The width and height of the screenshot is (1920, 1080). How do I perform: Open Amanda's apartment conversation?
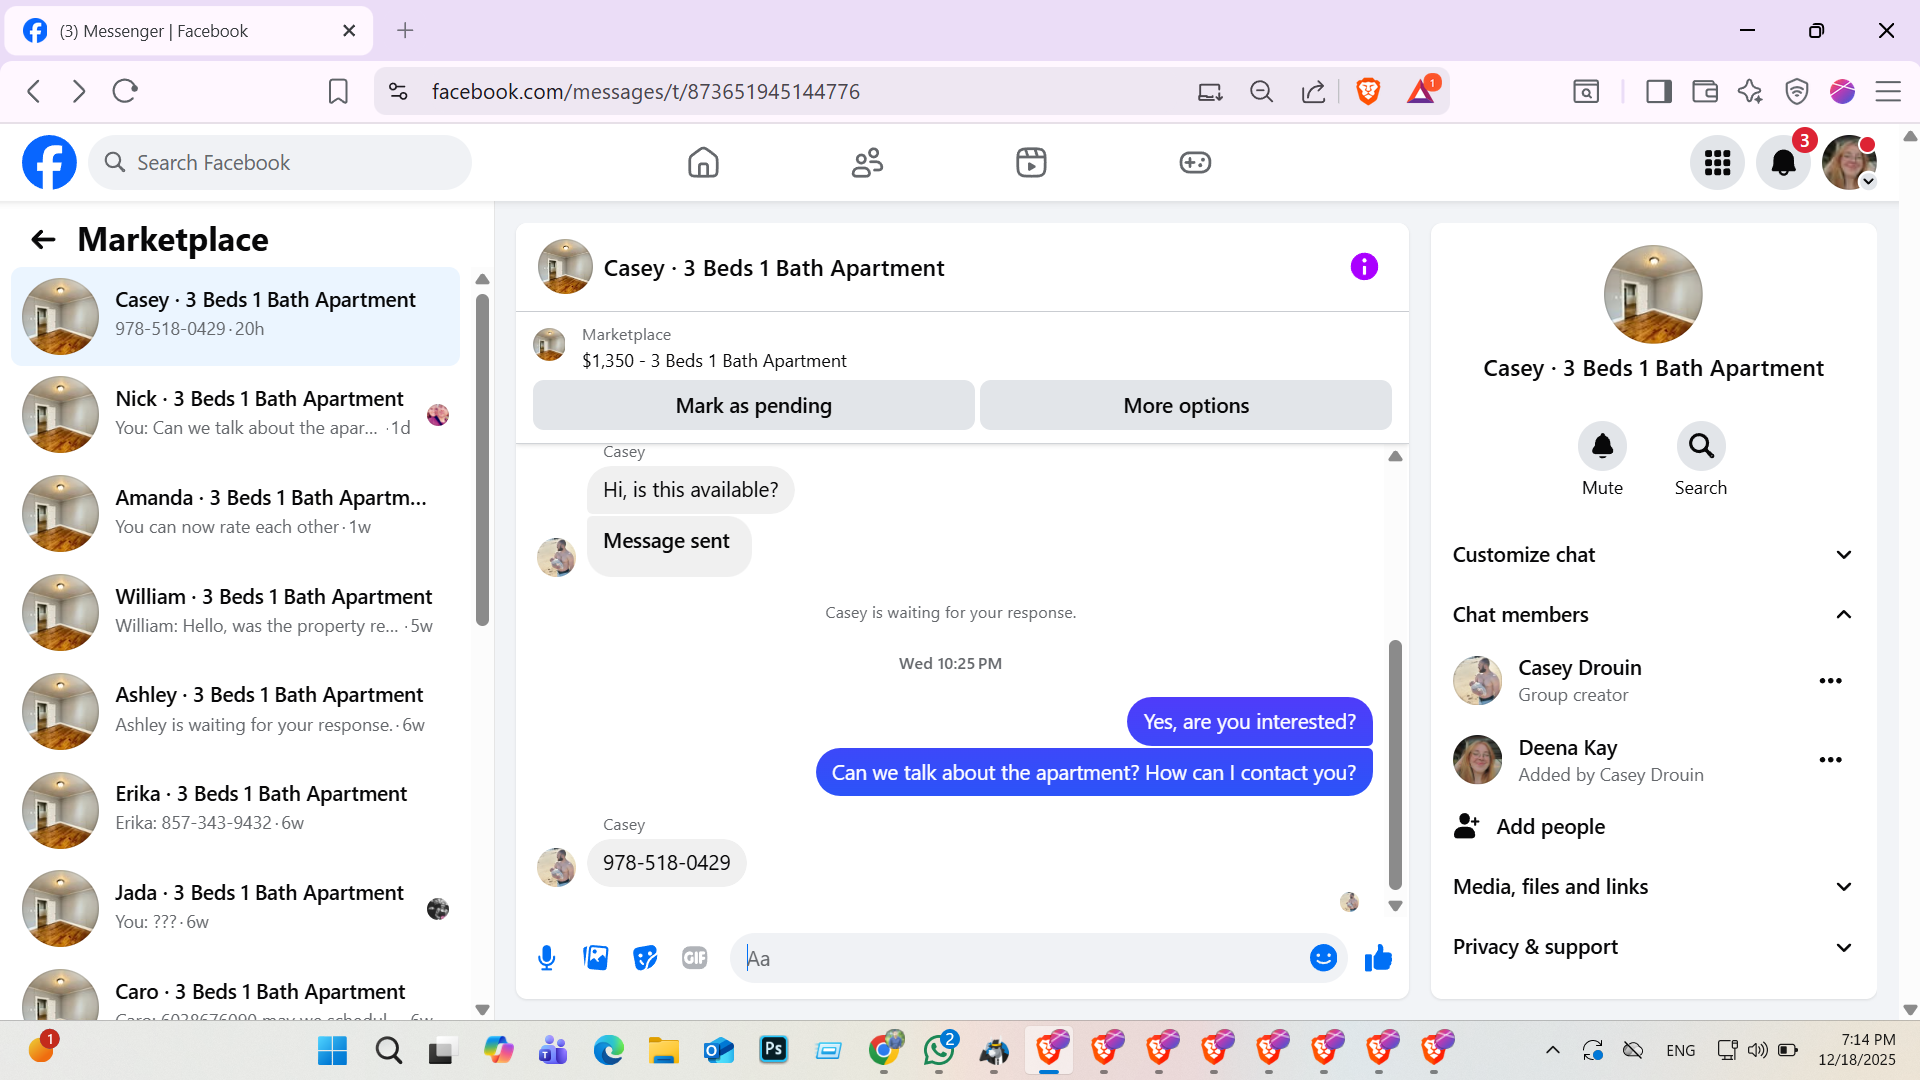click(235, 513)
